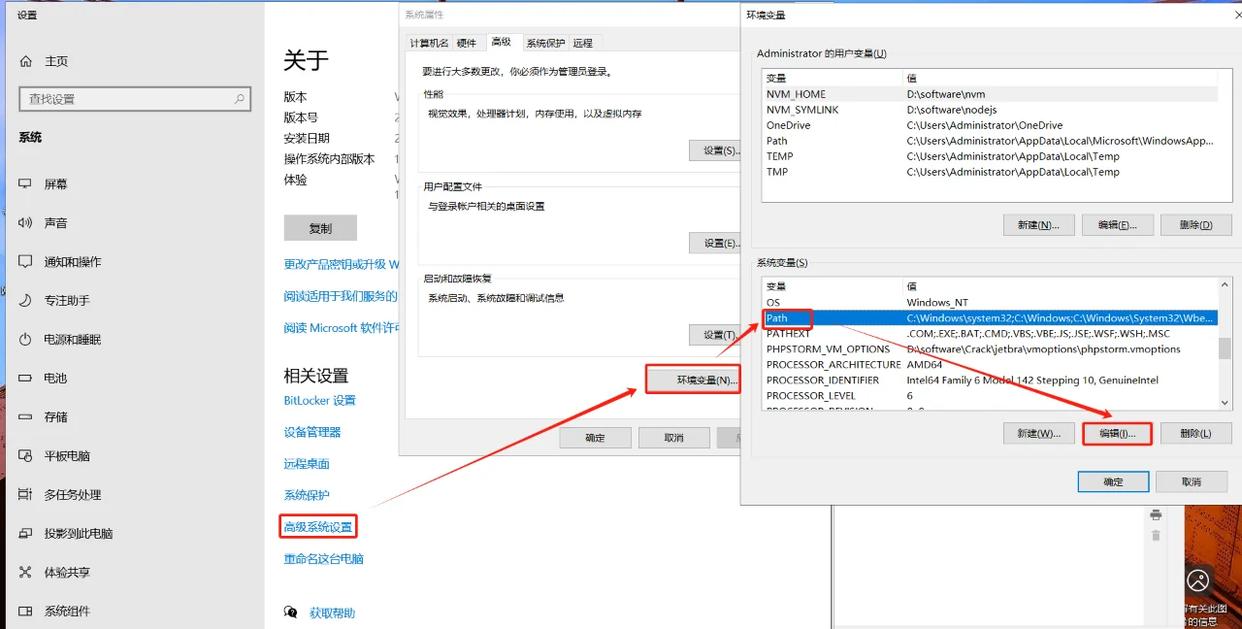
Task: Open 平板电脑 tablet settings
Action: click(x=67, y=456)
